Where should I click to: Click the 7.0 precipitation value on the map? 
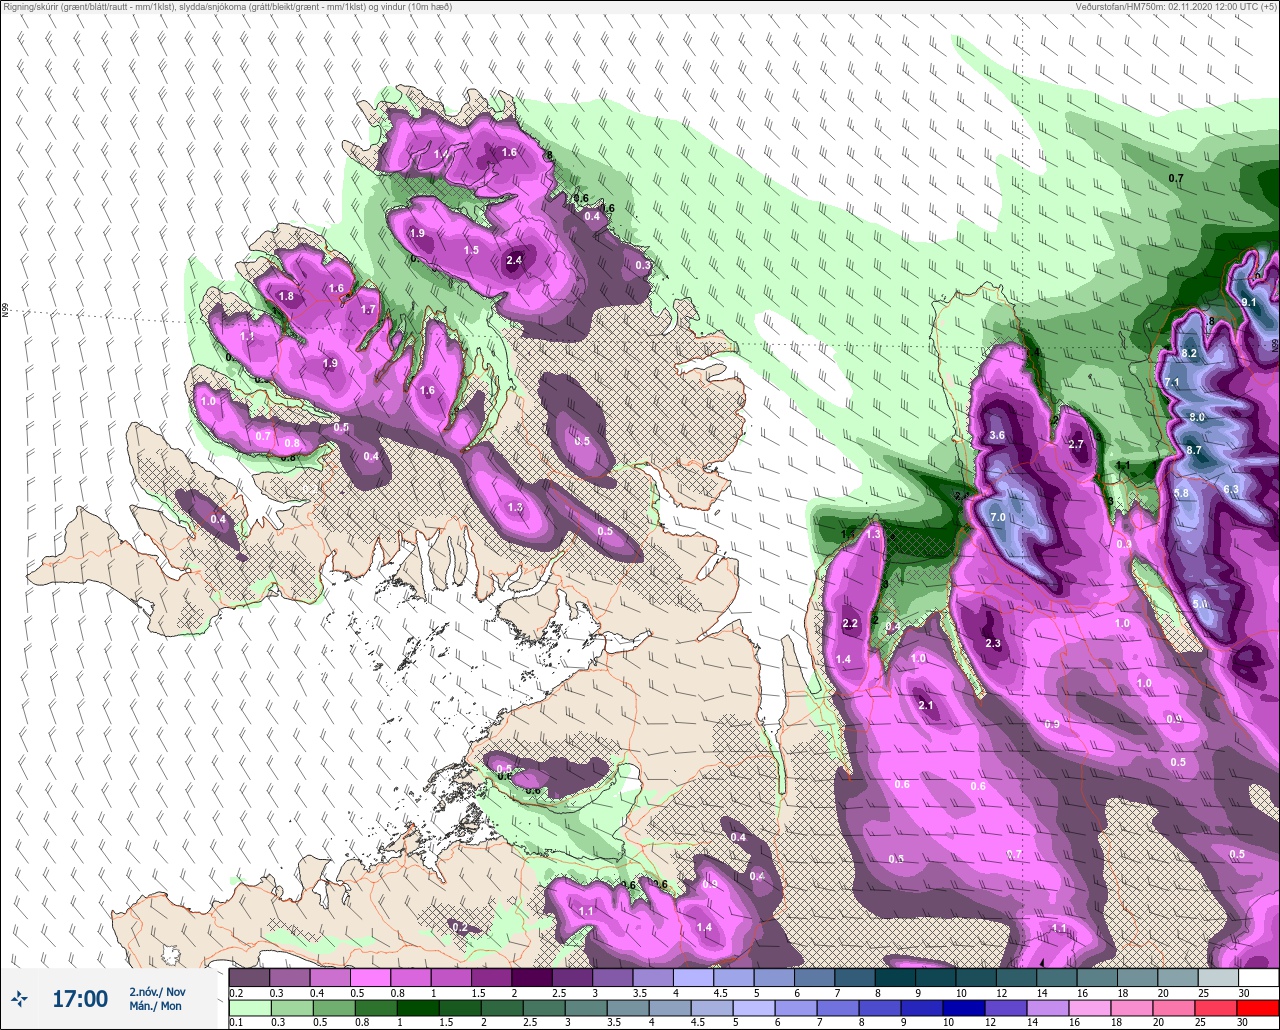997,517
